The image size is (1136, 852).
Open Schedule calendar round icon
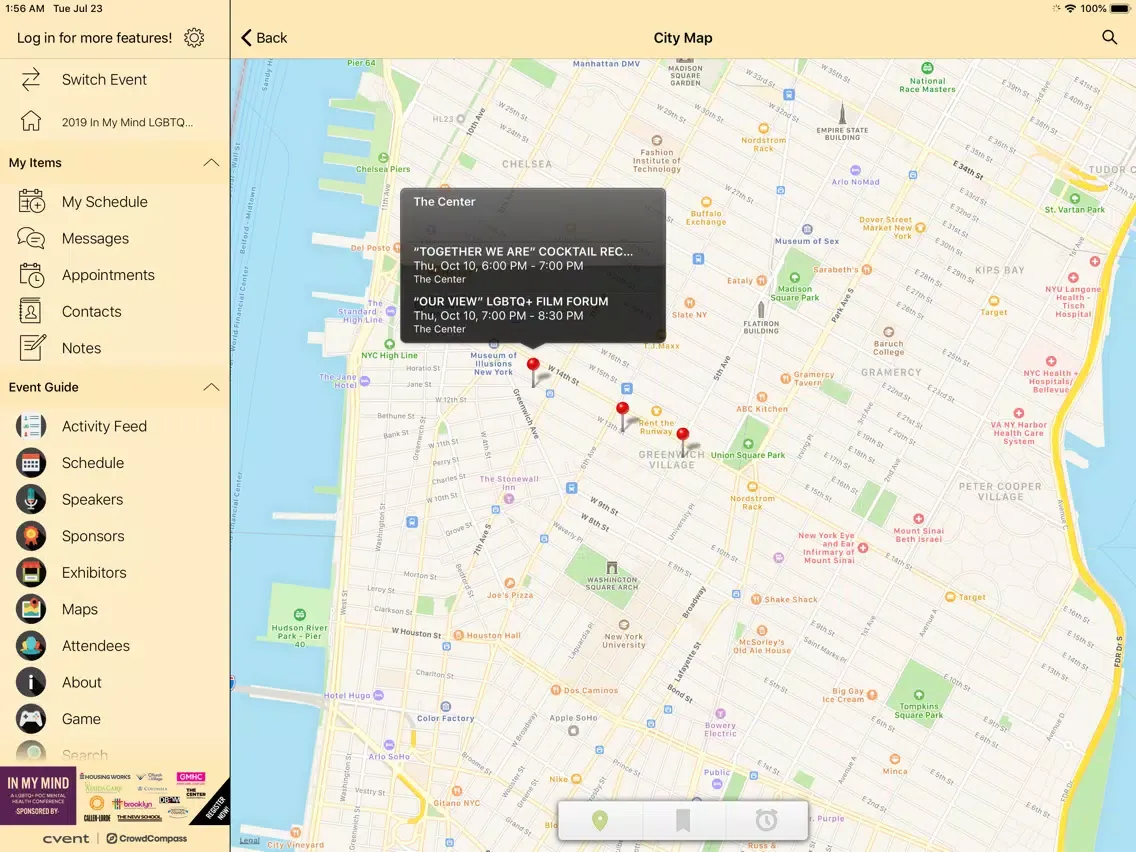click(31, 463)
